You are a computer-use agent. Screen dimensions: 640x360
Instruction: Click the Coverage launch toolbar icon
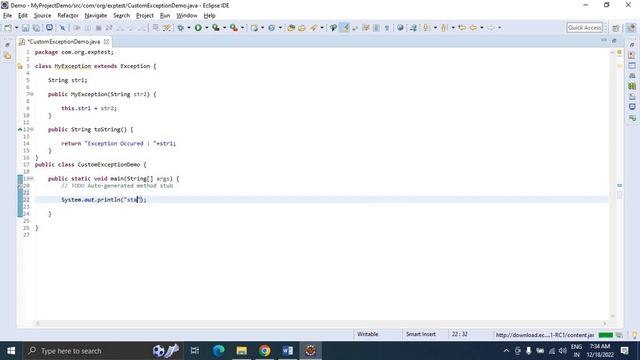tap(216, 28)
